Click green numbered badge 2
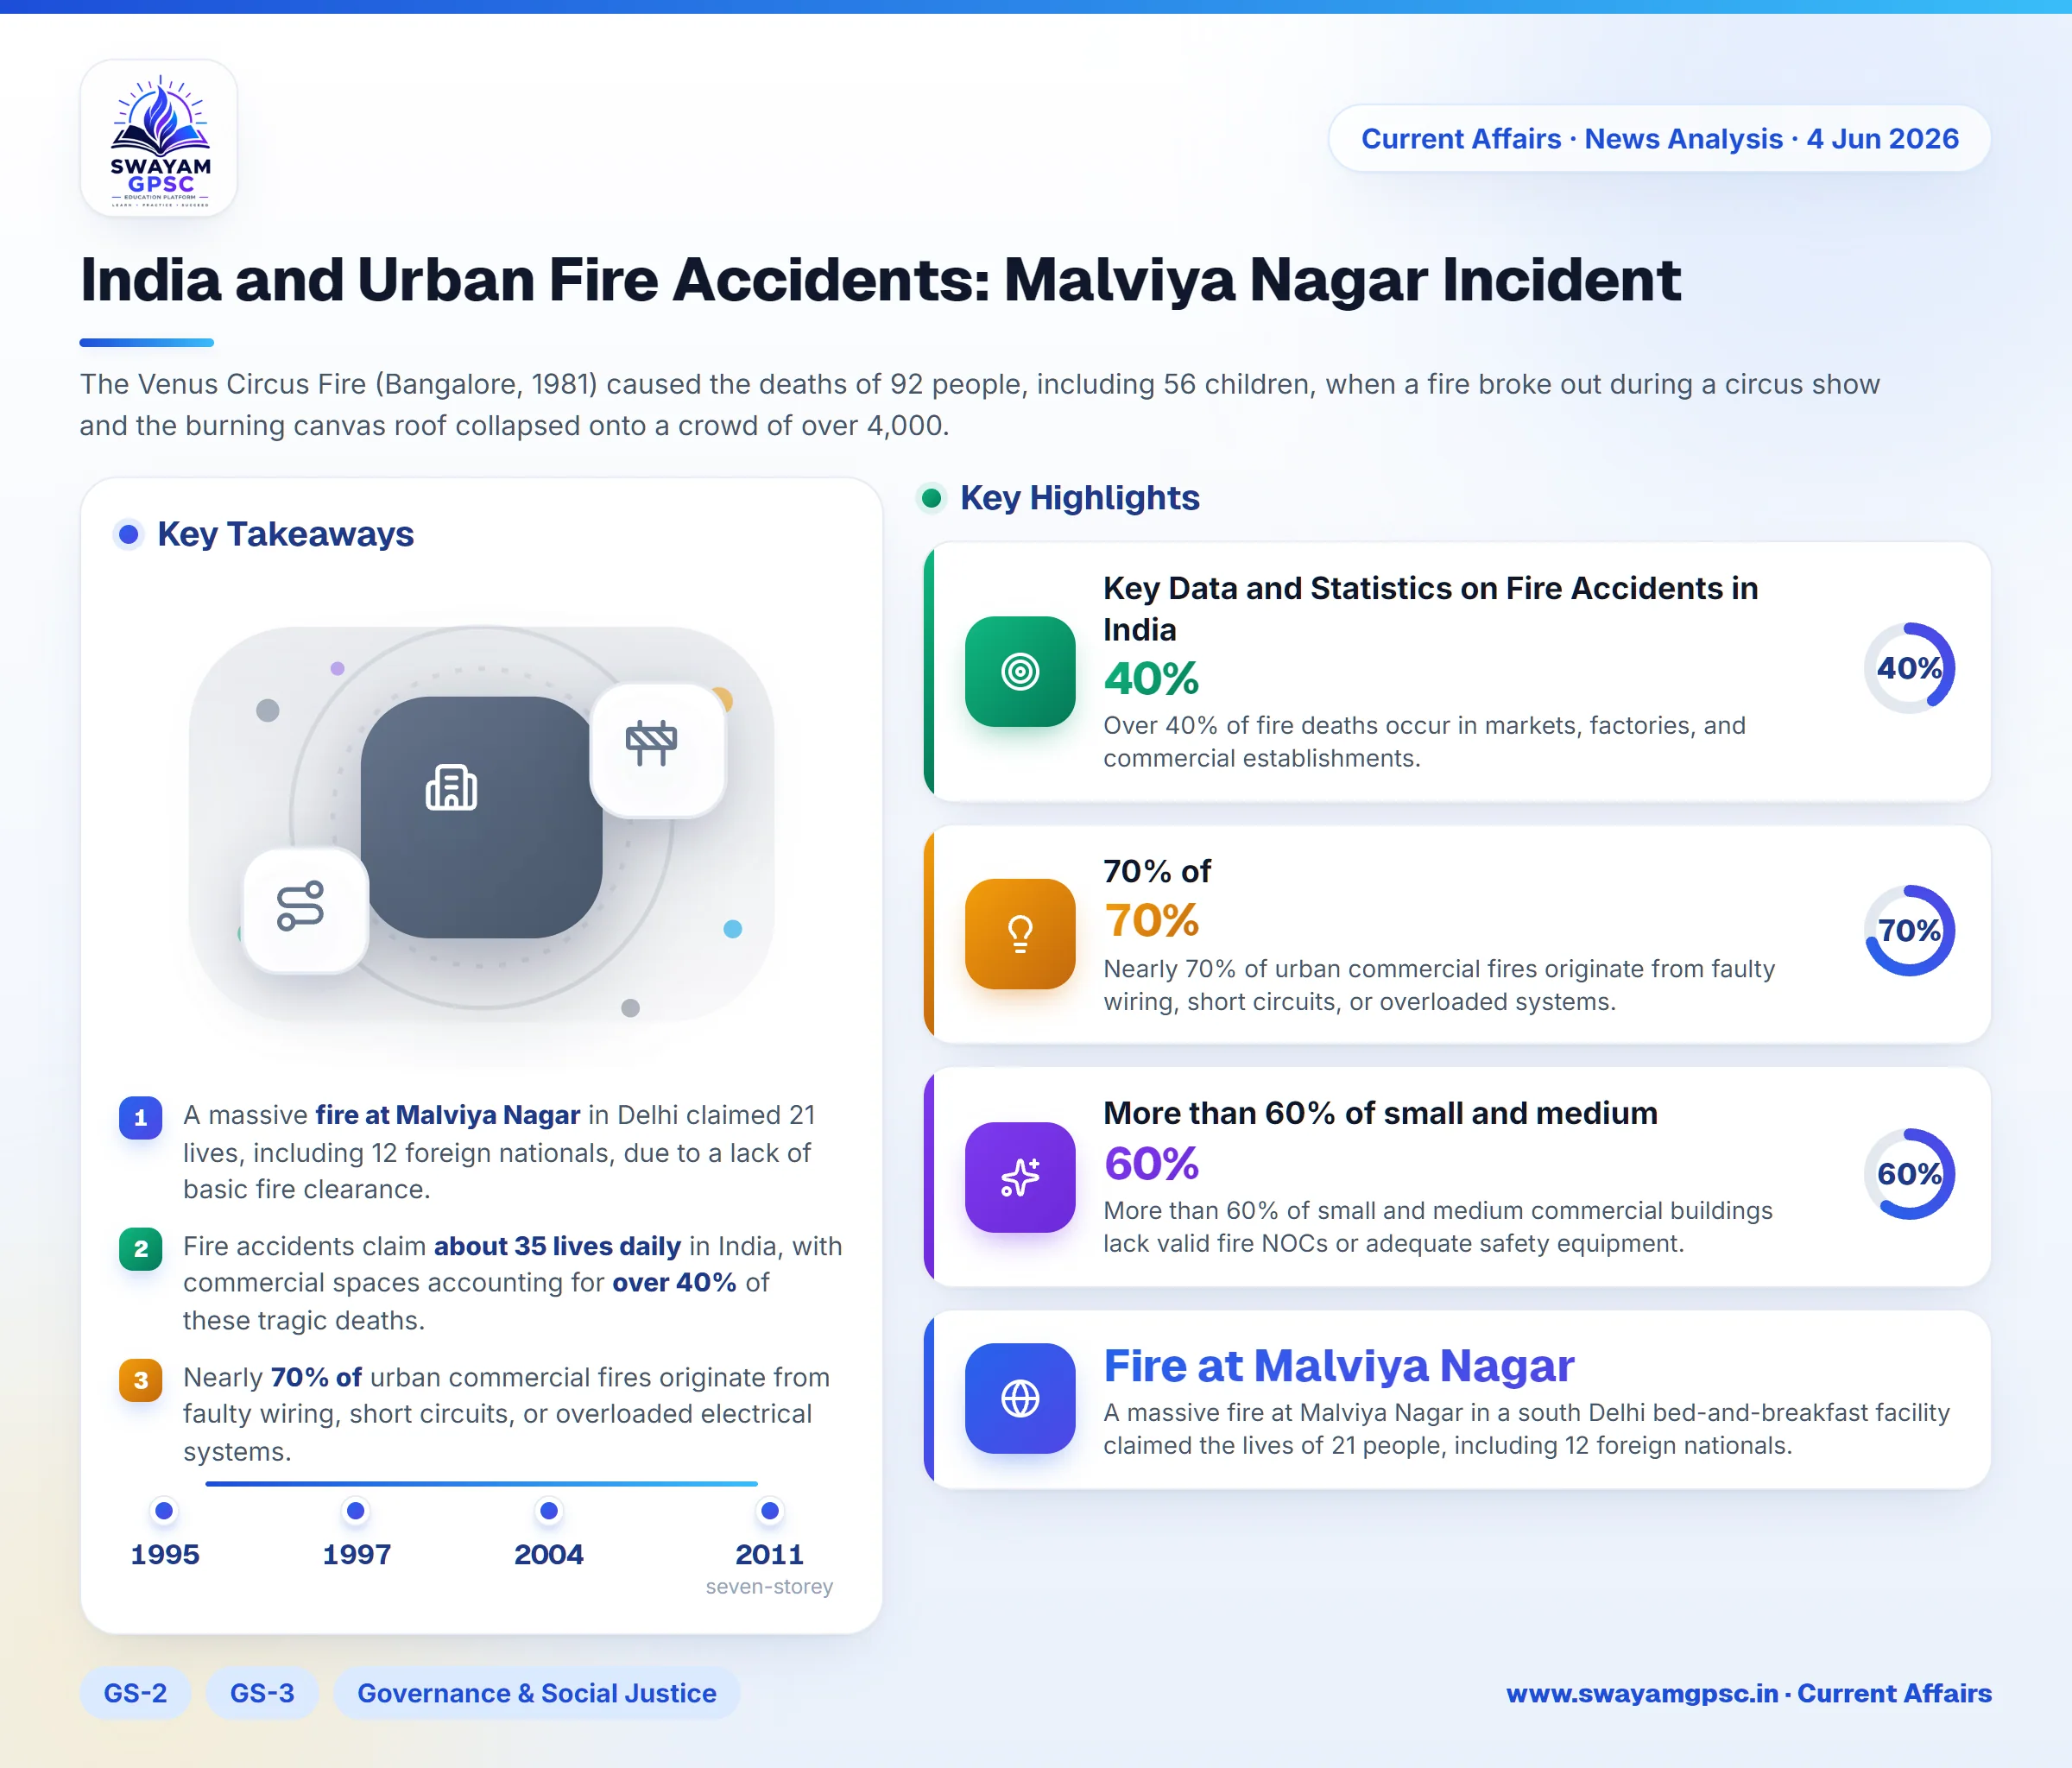Viewport: 2072px width, 1768px height. pos(141,1248)
